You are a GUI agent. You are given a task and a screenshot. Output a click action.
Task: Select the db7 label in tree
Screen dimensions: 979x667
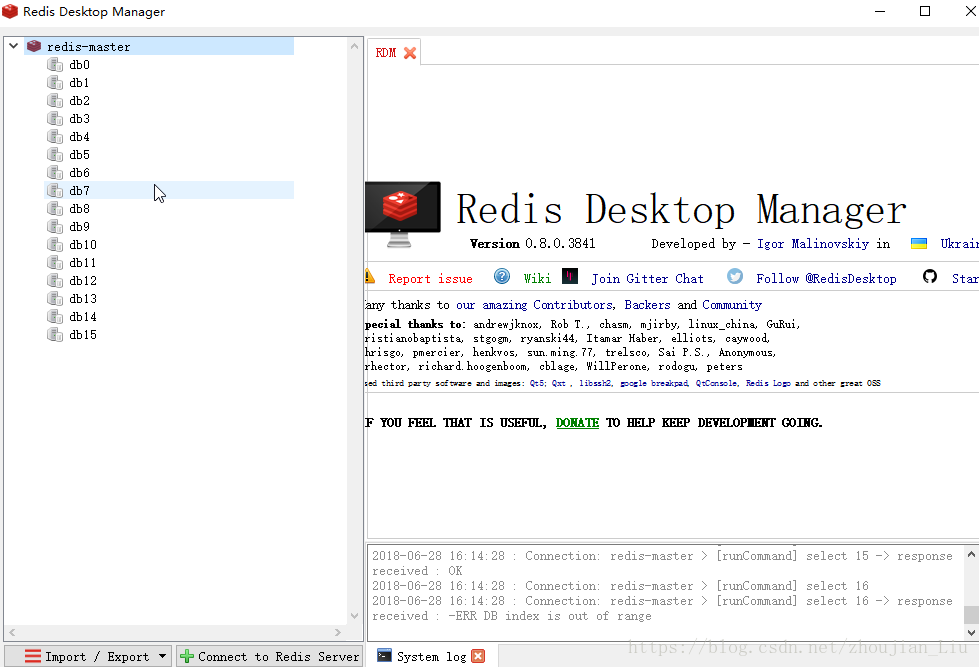click(79, 190)
